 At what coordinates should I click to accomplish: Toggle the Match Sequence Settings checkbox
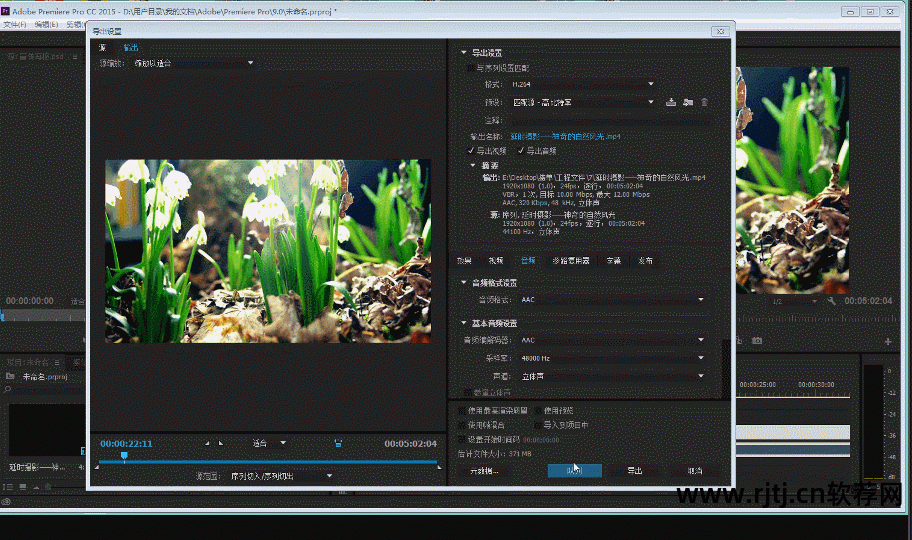tap(471, 68)
